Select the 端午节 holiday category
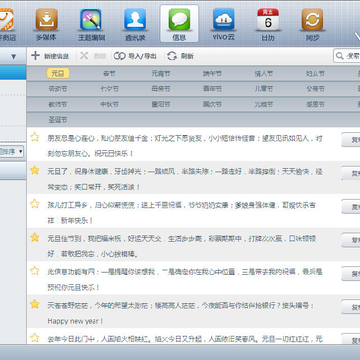The height and width of the screenshot is (360, 360). click(212, 73)
